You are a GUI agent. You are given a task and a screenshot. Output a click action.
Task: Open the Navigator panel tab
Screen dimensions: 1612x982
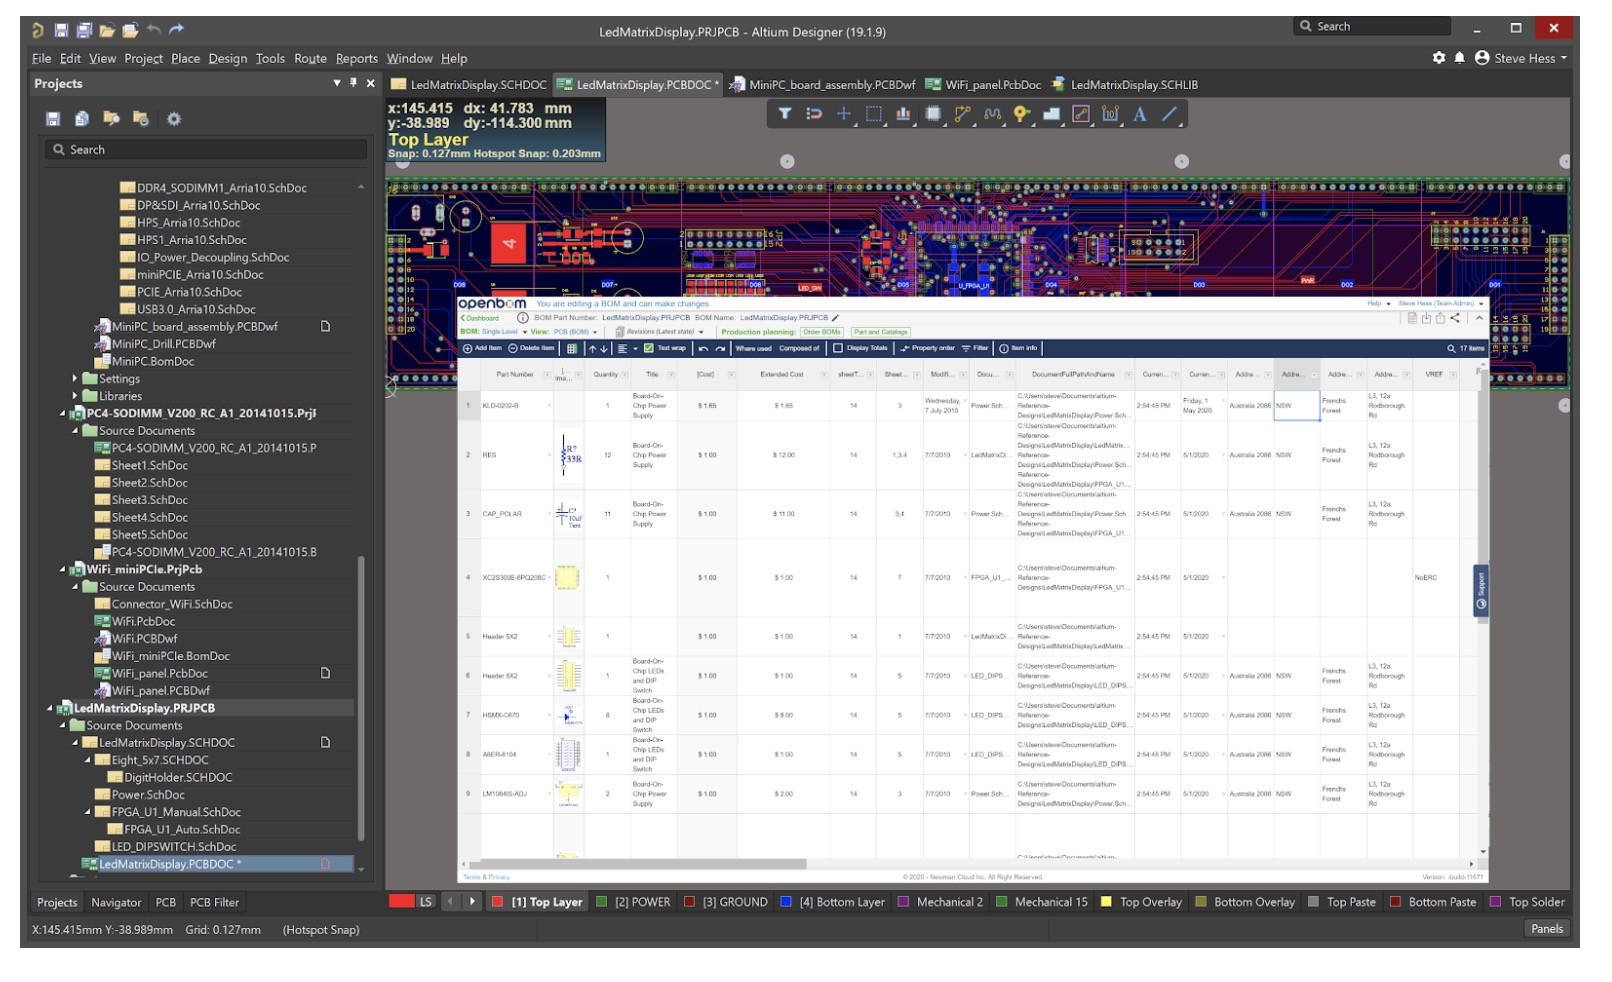116,903
